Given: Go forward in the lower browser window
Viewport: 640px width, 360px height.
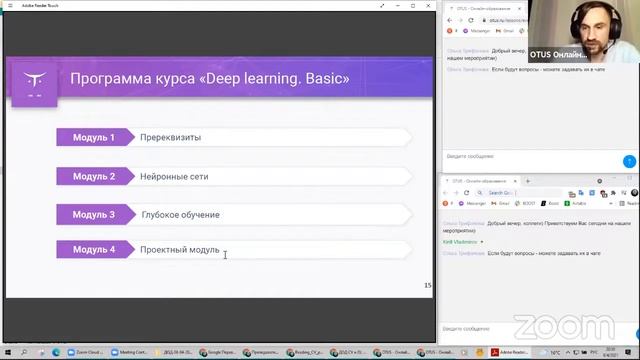Looking at the screenshot, I should tap(456, 193).
